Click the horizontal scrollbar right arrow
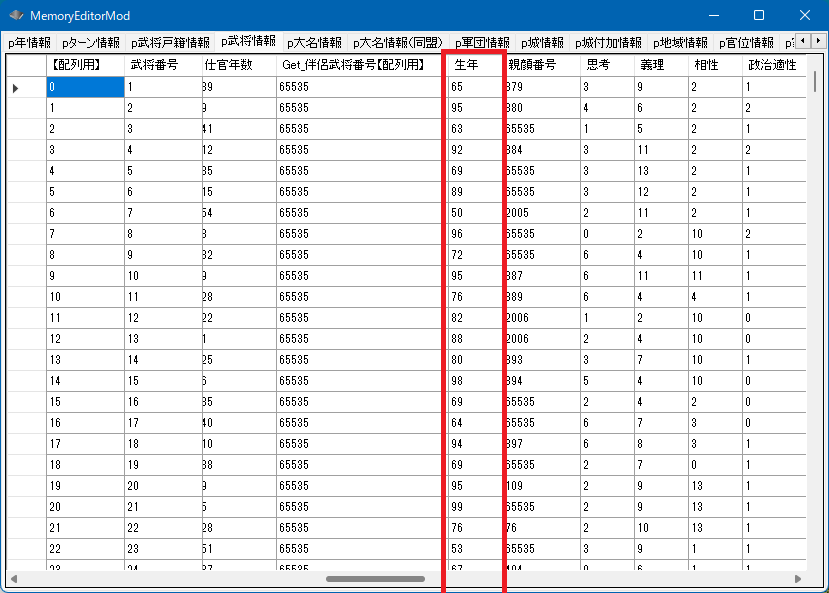Screen dimensions: 829x593 coord(797,579)
